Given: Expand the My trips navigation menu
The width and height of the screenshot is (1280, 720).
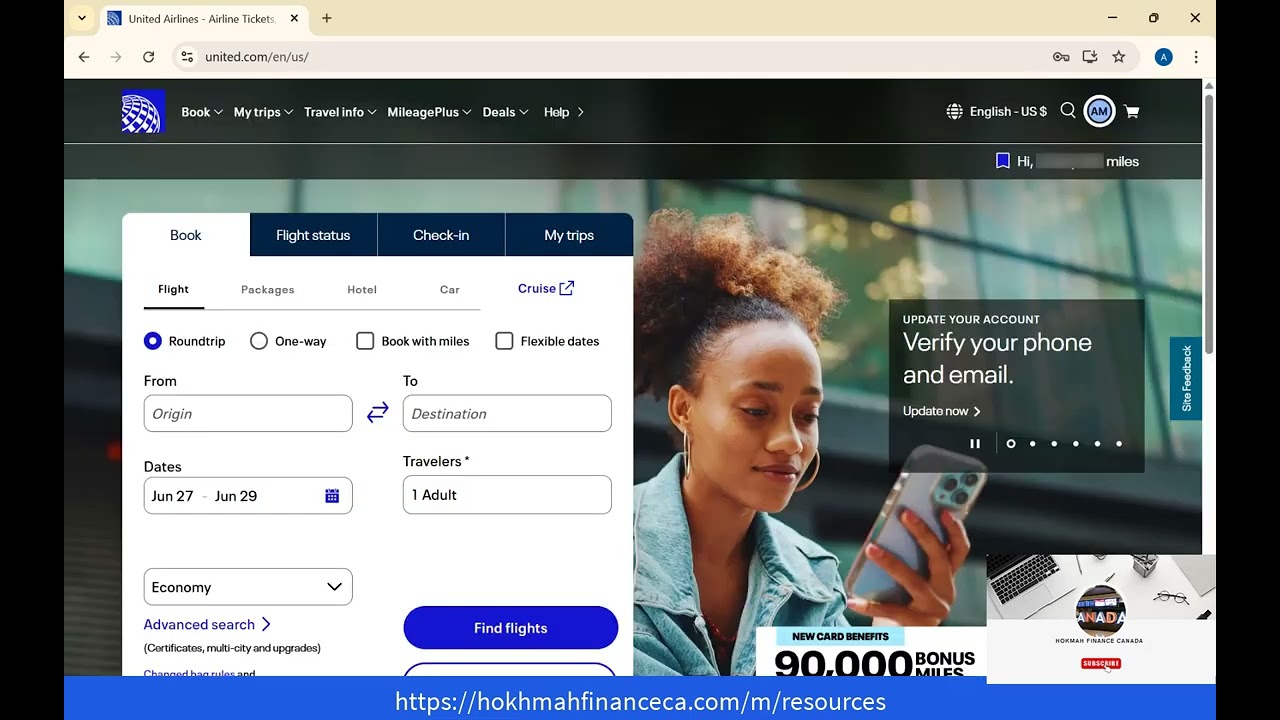Looking at the screenshot, I should (263, 112).
